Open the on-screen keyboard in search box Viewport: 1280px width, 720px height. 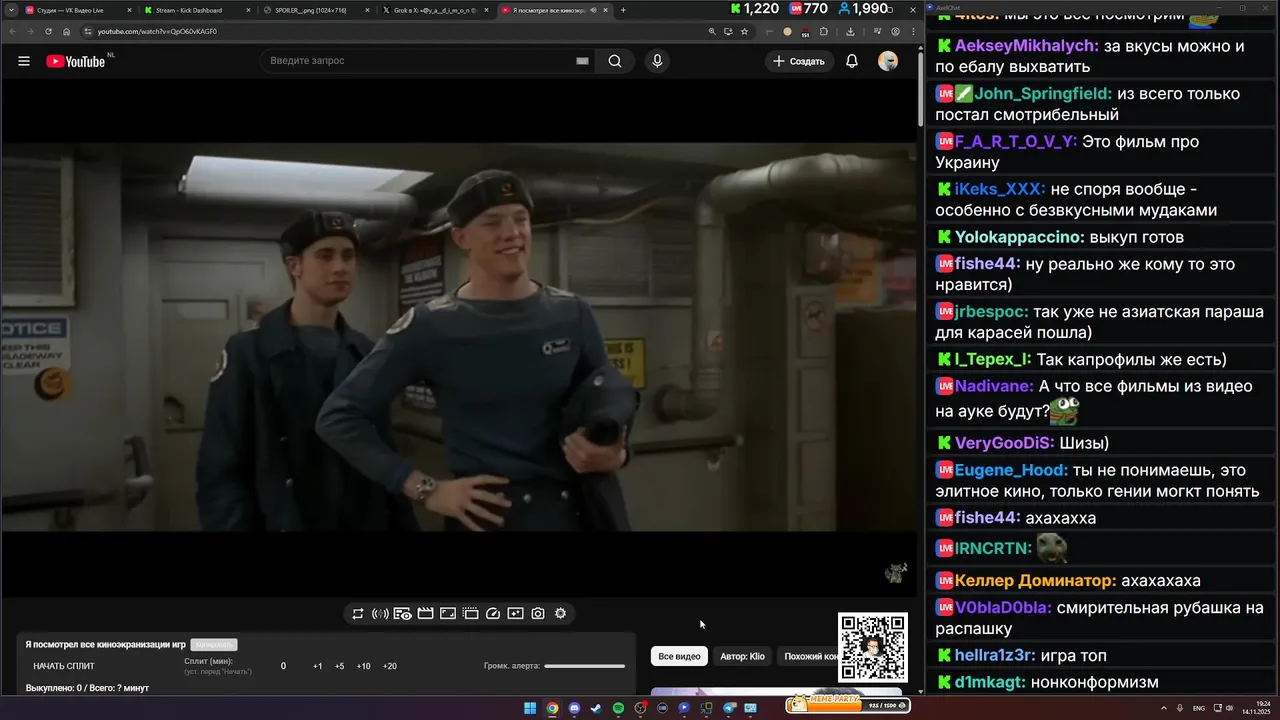pyautogui.click(x=582, y=61)
